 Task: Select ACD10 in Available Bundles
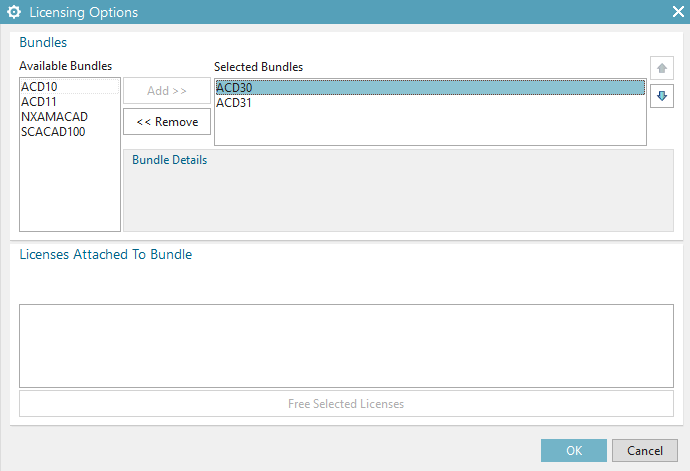(40, 87)
